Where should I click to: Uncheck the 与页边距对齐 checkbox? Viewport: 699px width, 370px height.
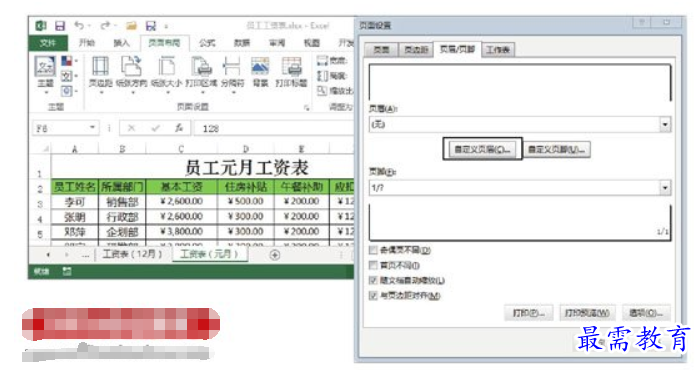click(x=374, y=296)
